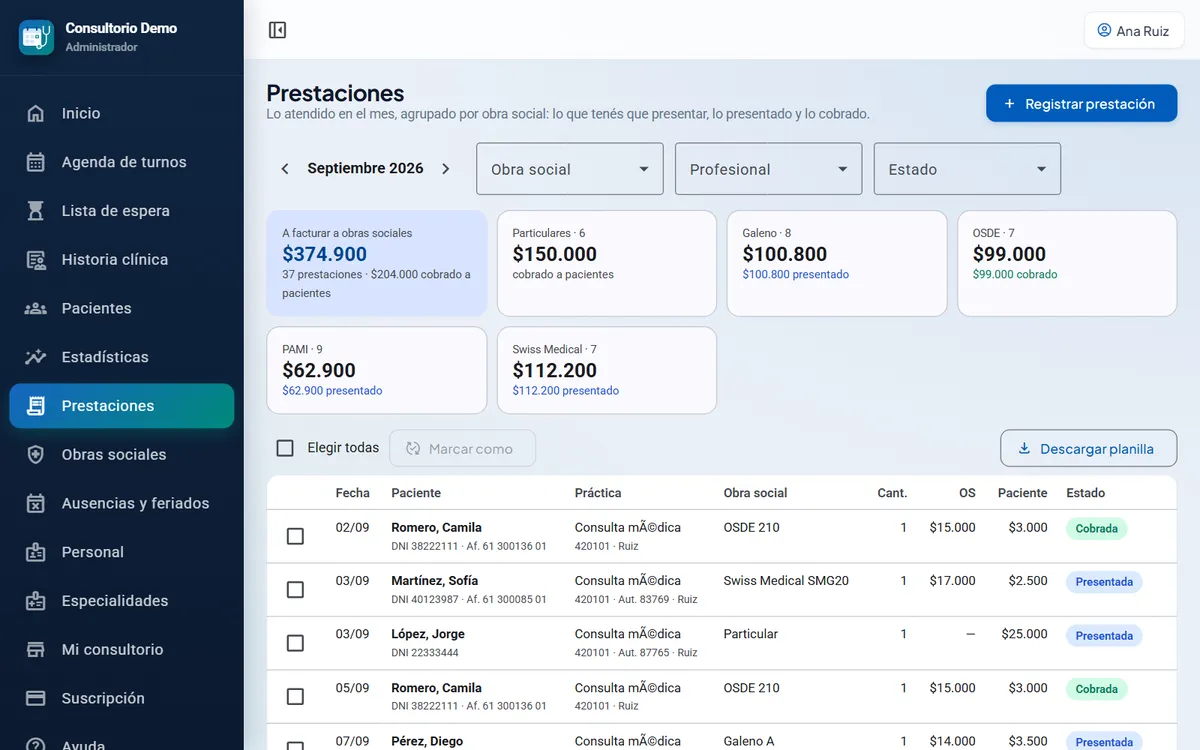
Task: Click the Consultorio Demo logo icon
Action: (x=37, y=37)
